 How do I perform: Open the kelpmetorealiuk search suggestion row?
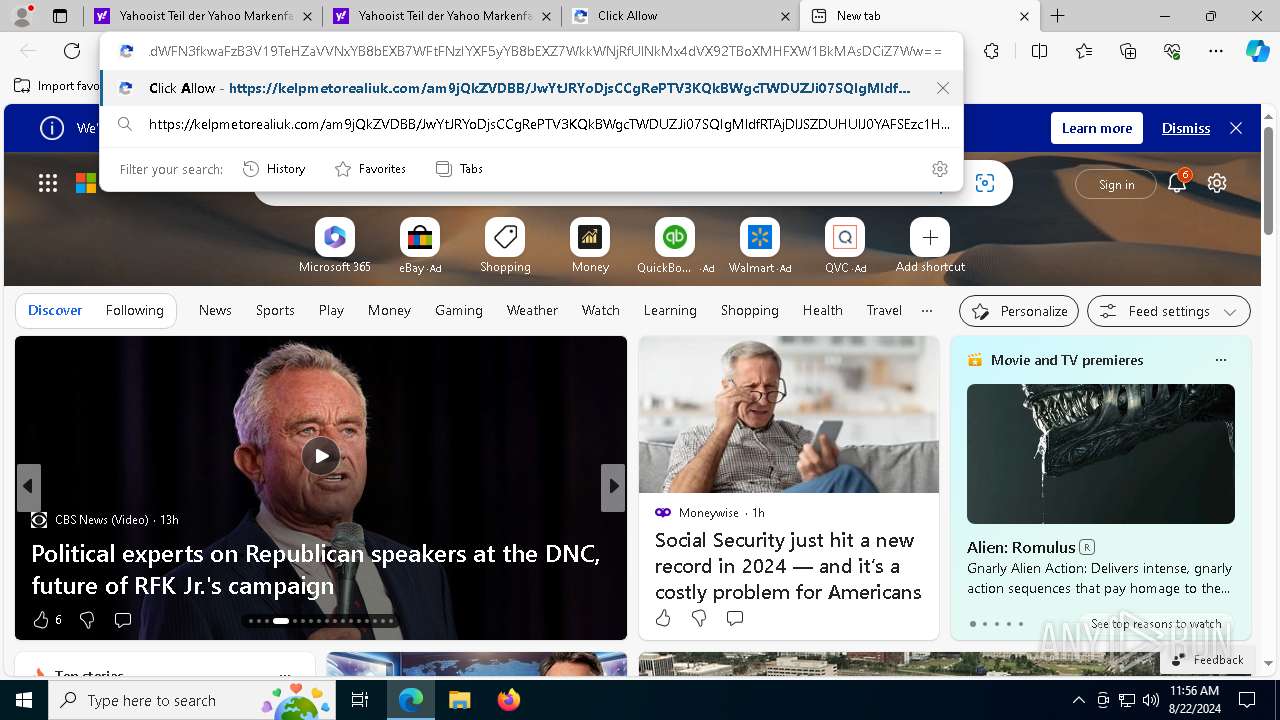coord(532,125)
